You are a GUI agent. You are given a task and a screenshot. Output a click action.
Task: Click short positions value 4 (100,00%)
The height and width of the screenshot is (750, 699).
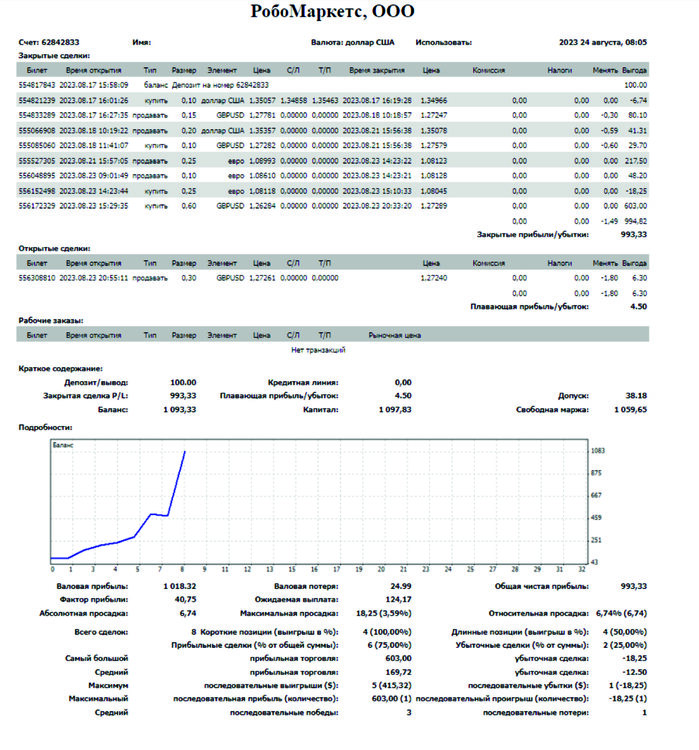(x=387, y=632)
